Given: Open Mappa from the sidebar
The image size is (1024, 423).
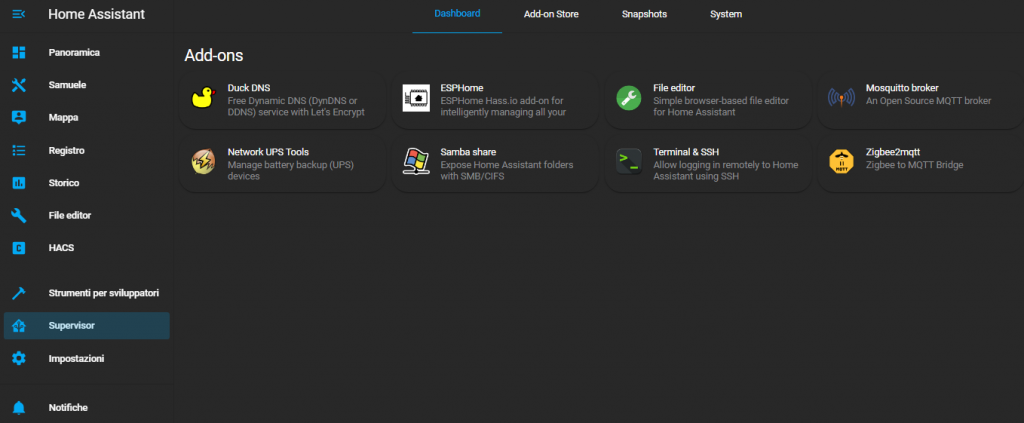Looking at the screenshot, I should 63,117.
